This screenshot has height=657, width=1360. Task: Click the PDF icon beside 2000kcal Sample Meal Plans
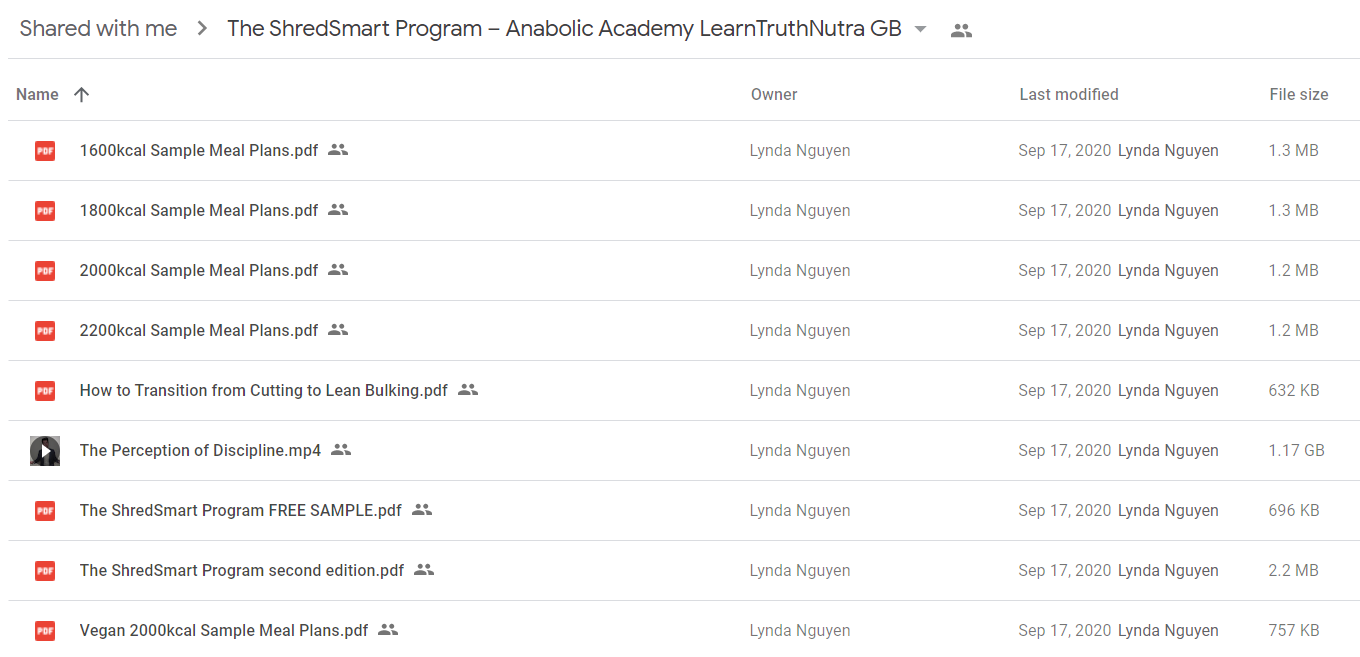[x=45, y=271]
